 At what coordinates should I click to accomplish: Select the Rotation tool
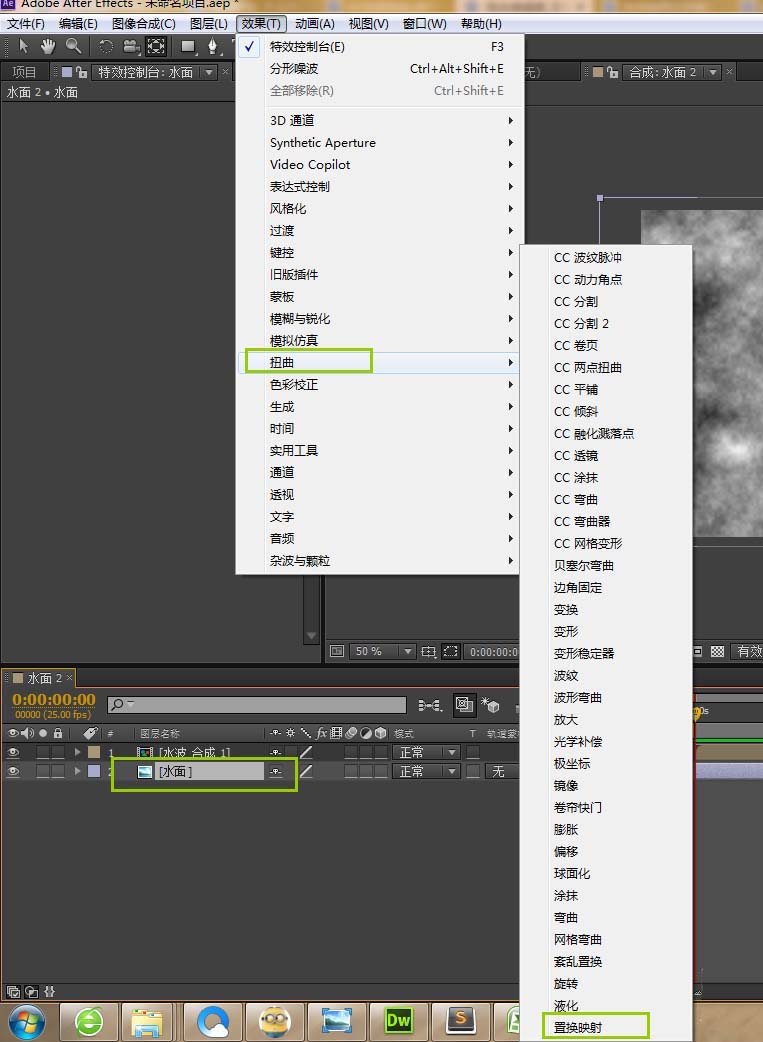[x=106, y=47]
